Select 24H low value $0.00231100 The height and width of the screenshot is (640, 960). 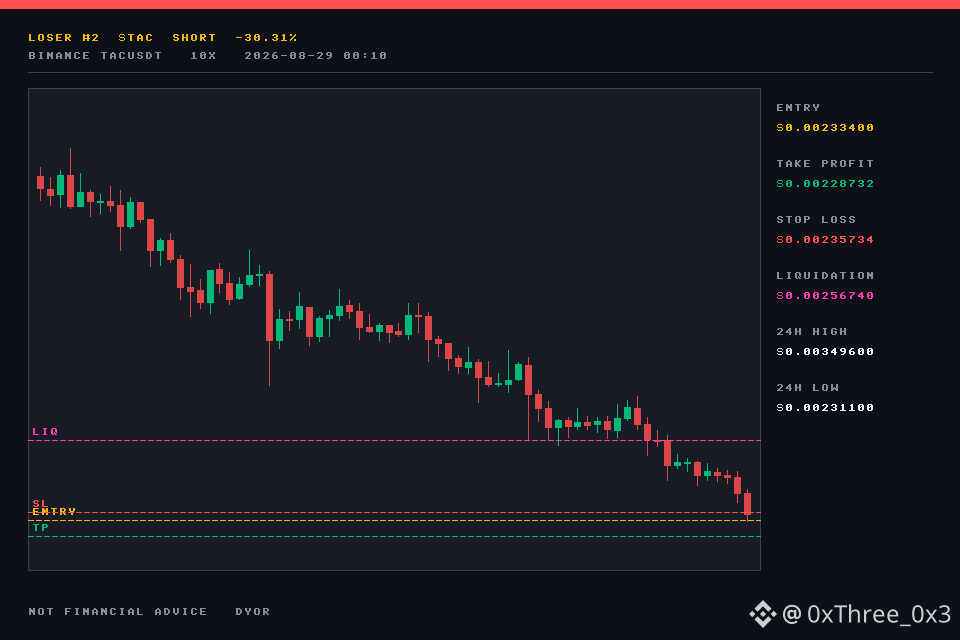tap(825, 408)
